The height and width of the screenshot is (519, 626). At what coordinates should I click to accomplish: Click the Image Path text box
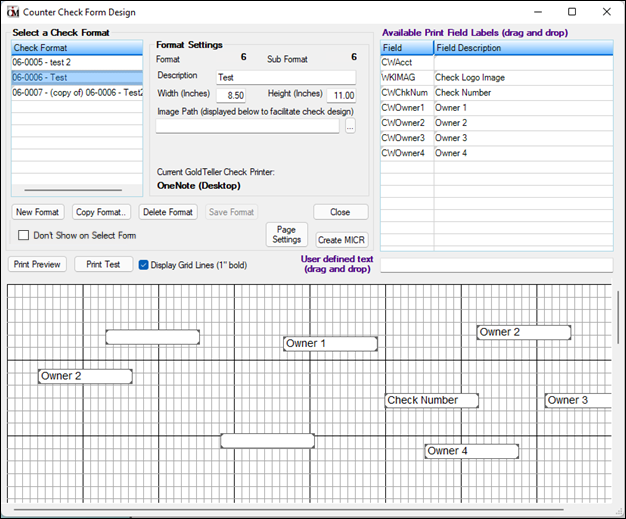(x=248, y=126)
